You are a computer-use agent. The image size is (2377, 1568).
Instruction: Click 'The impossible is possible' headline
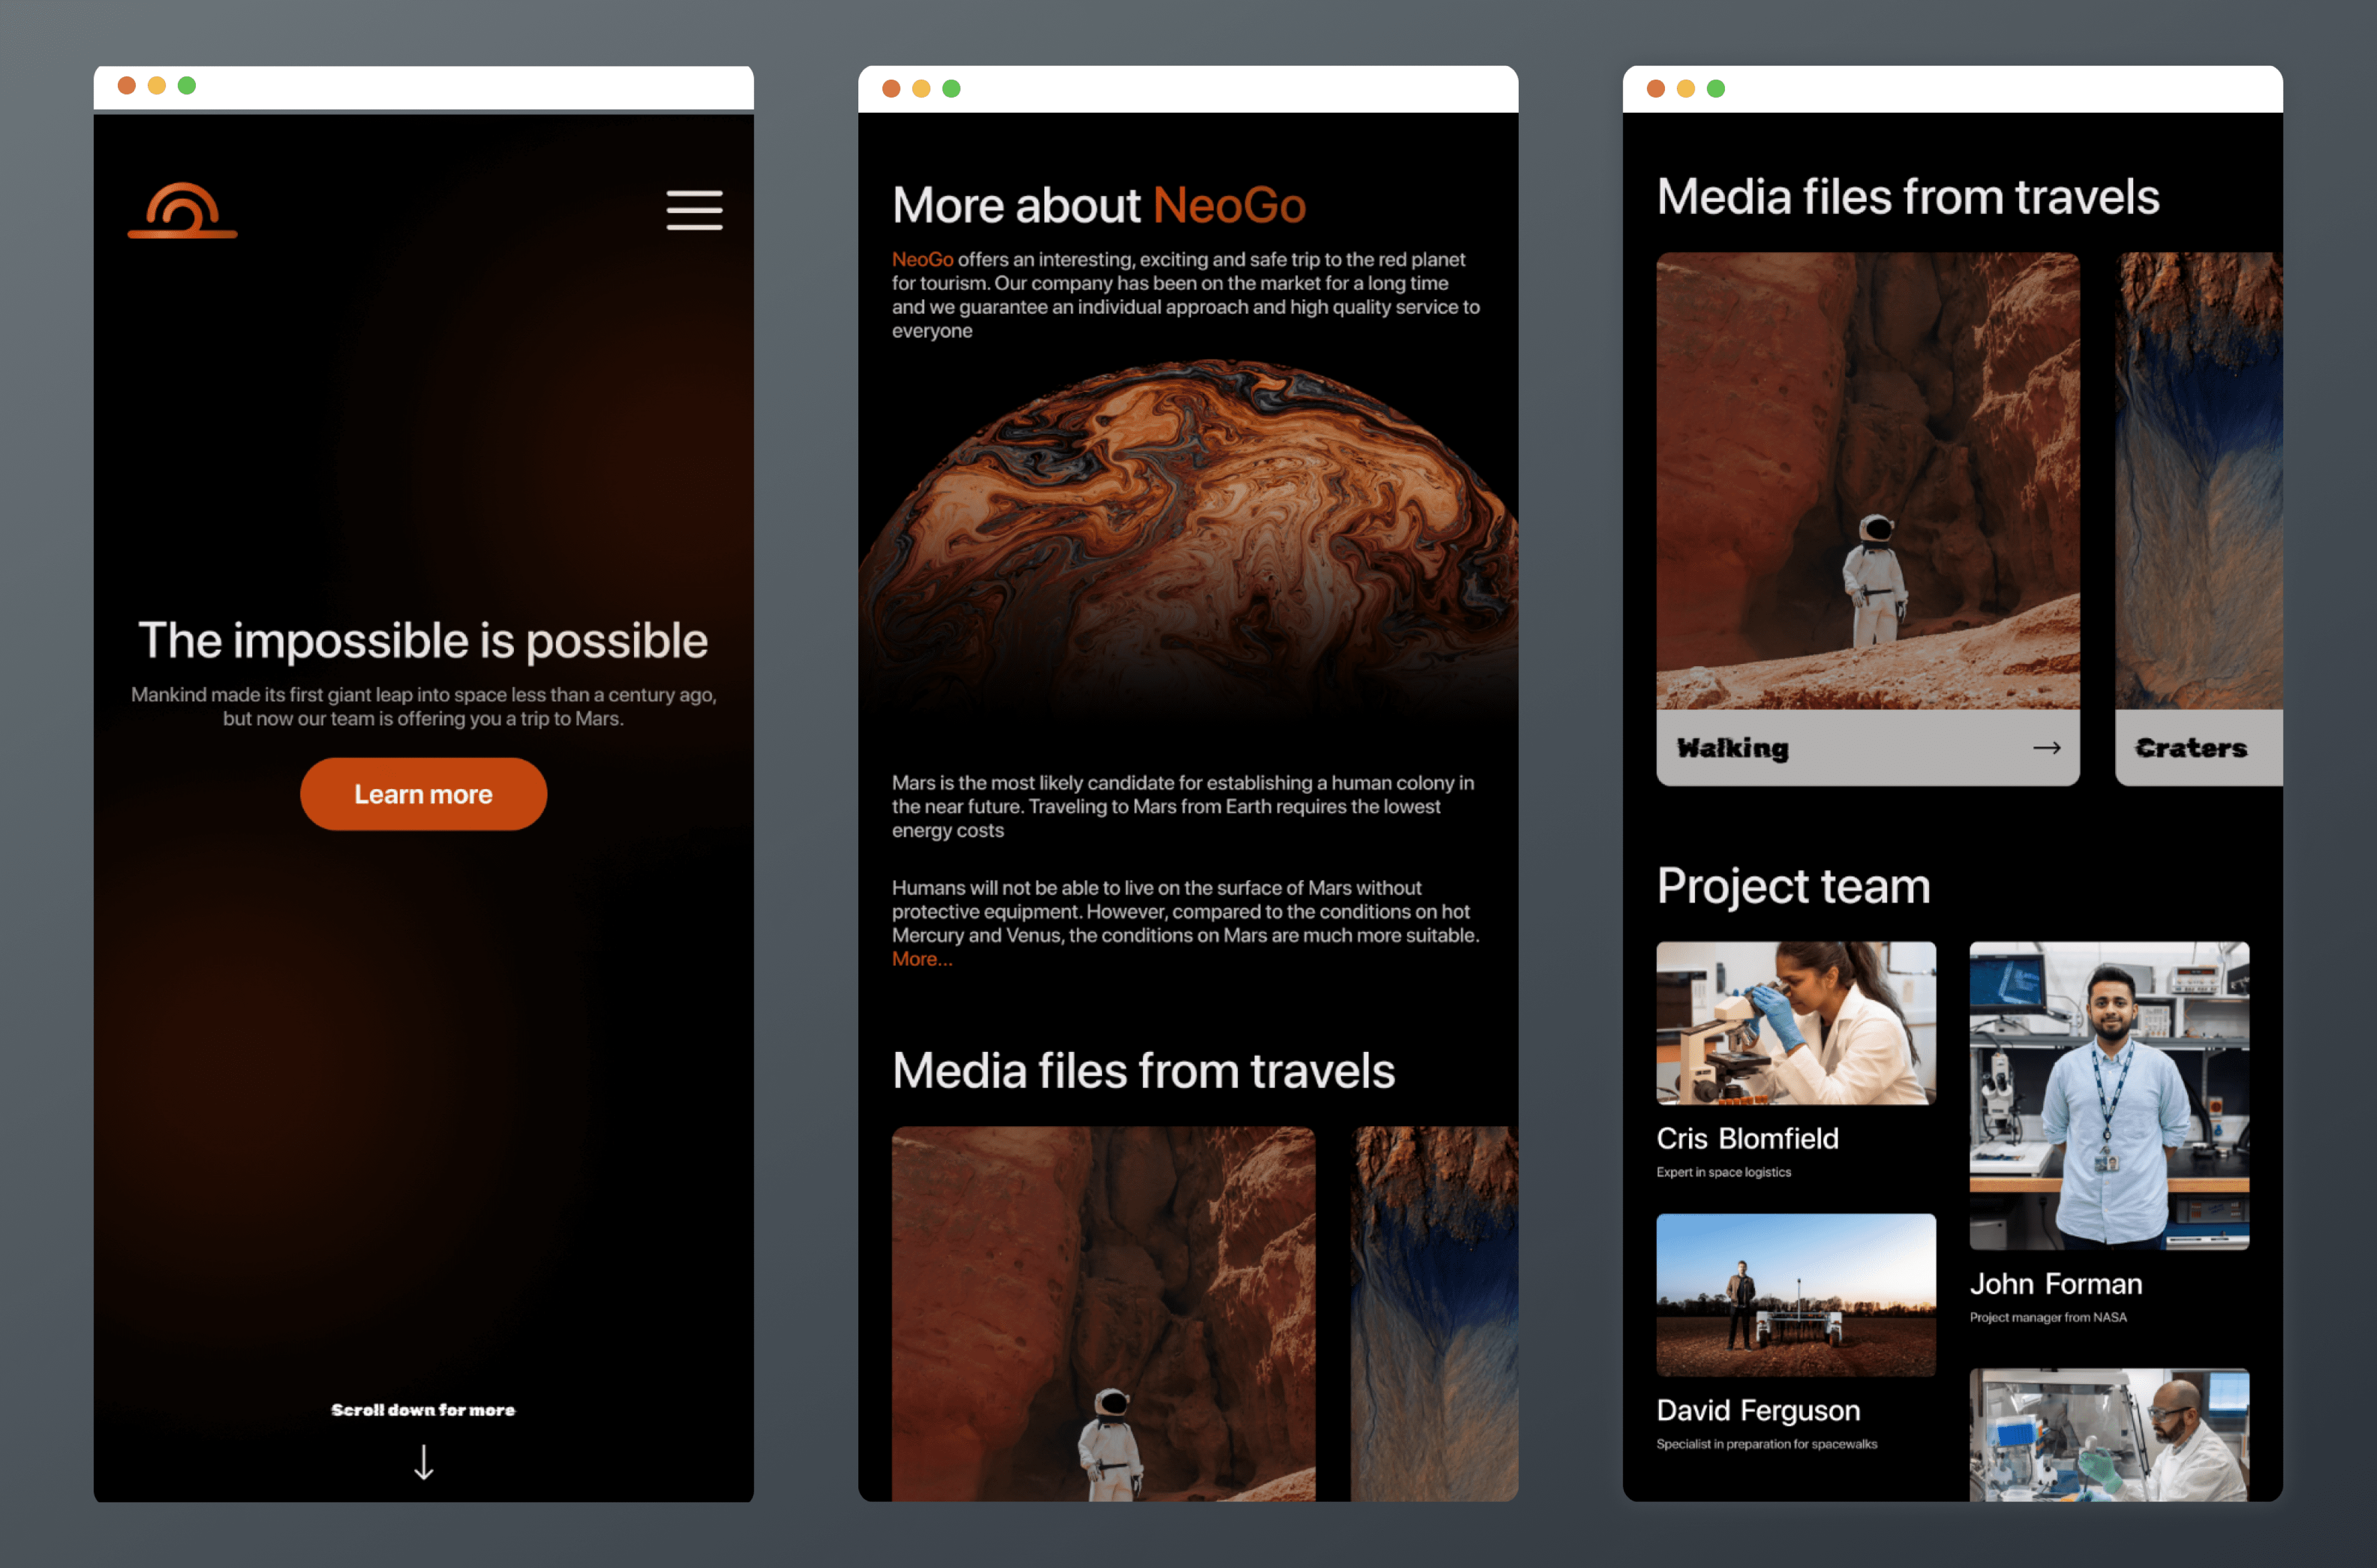click(x=423, y=640)
